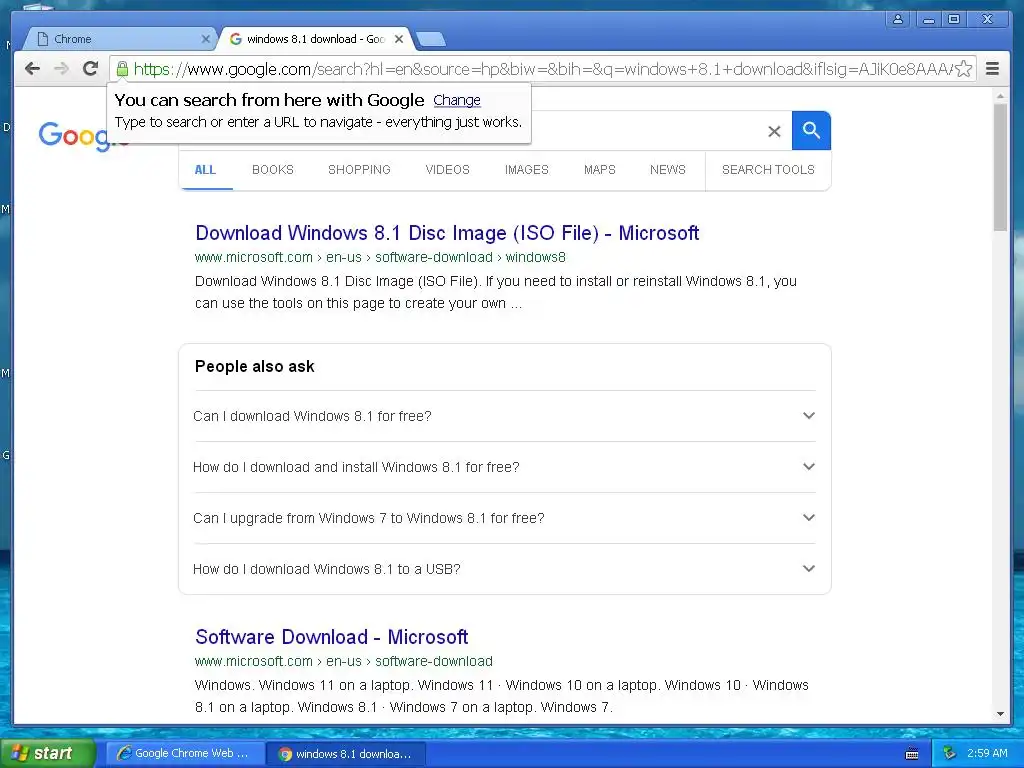Click the 2:59 AM clock
Image resolution: width=1024 pixels, height=768 pixels.
(987, 754)
